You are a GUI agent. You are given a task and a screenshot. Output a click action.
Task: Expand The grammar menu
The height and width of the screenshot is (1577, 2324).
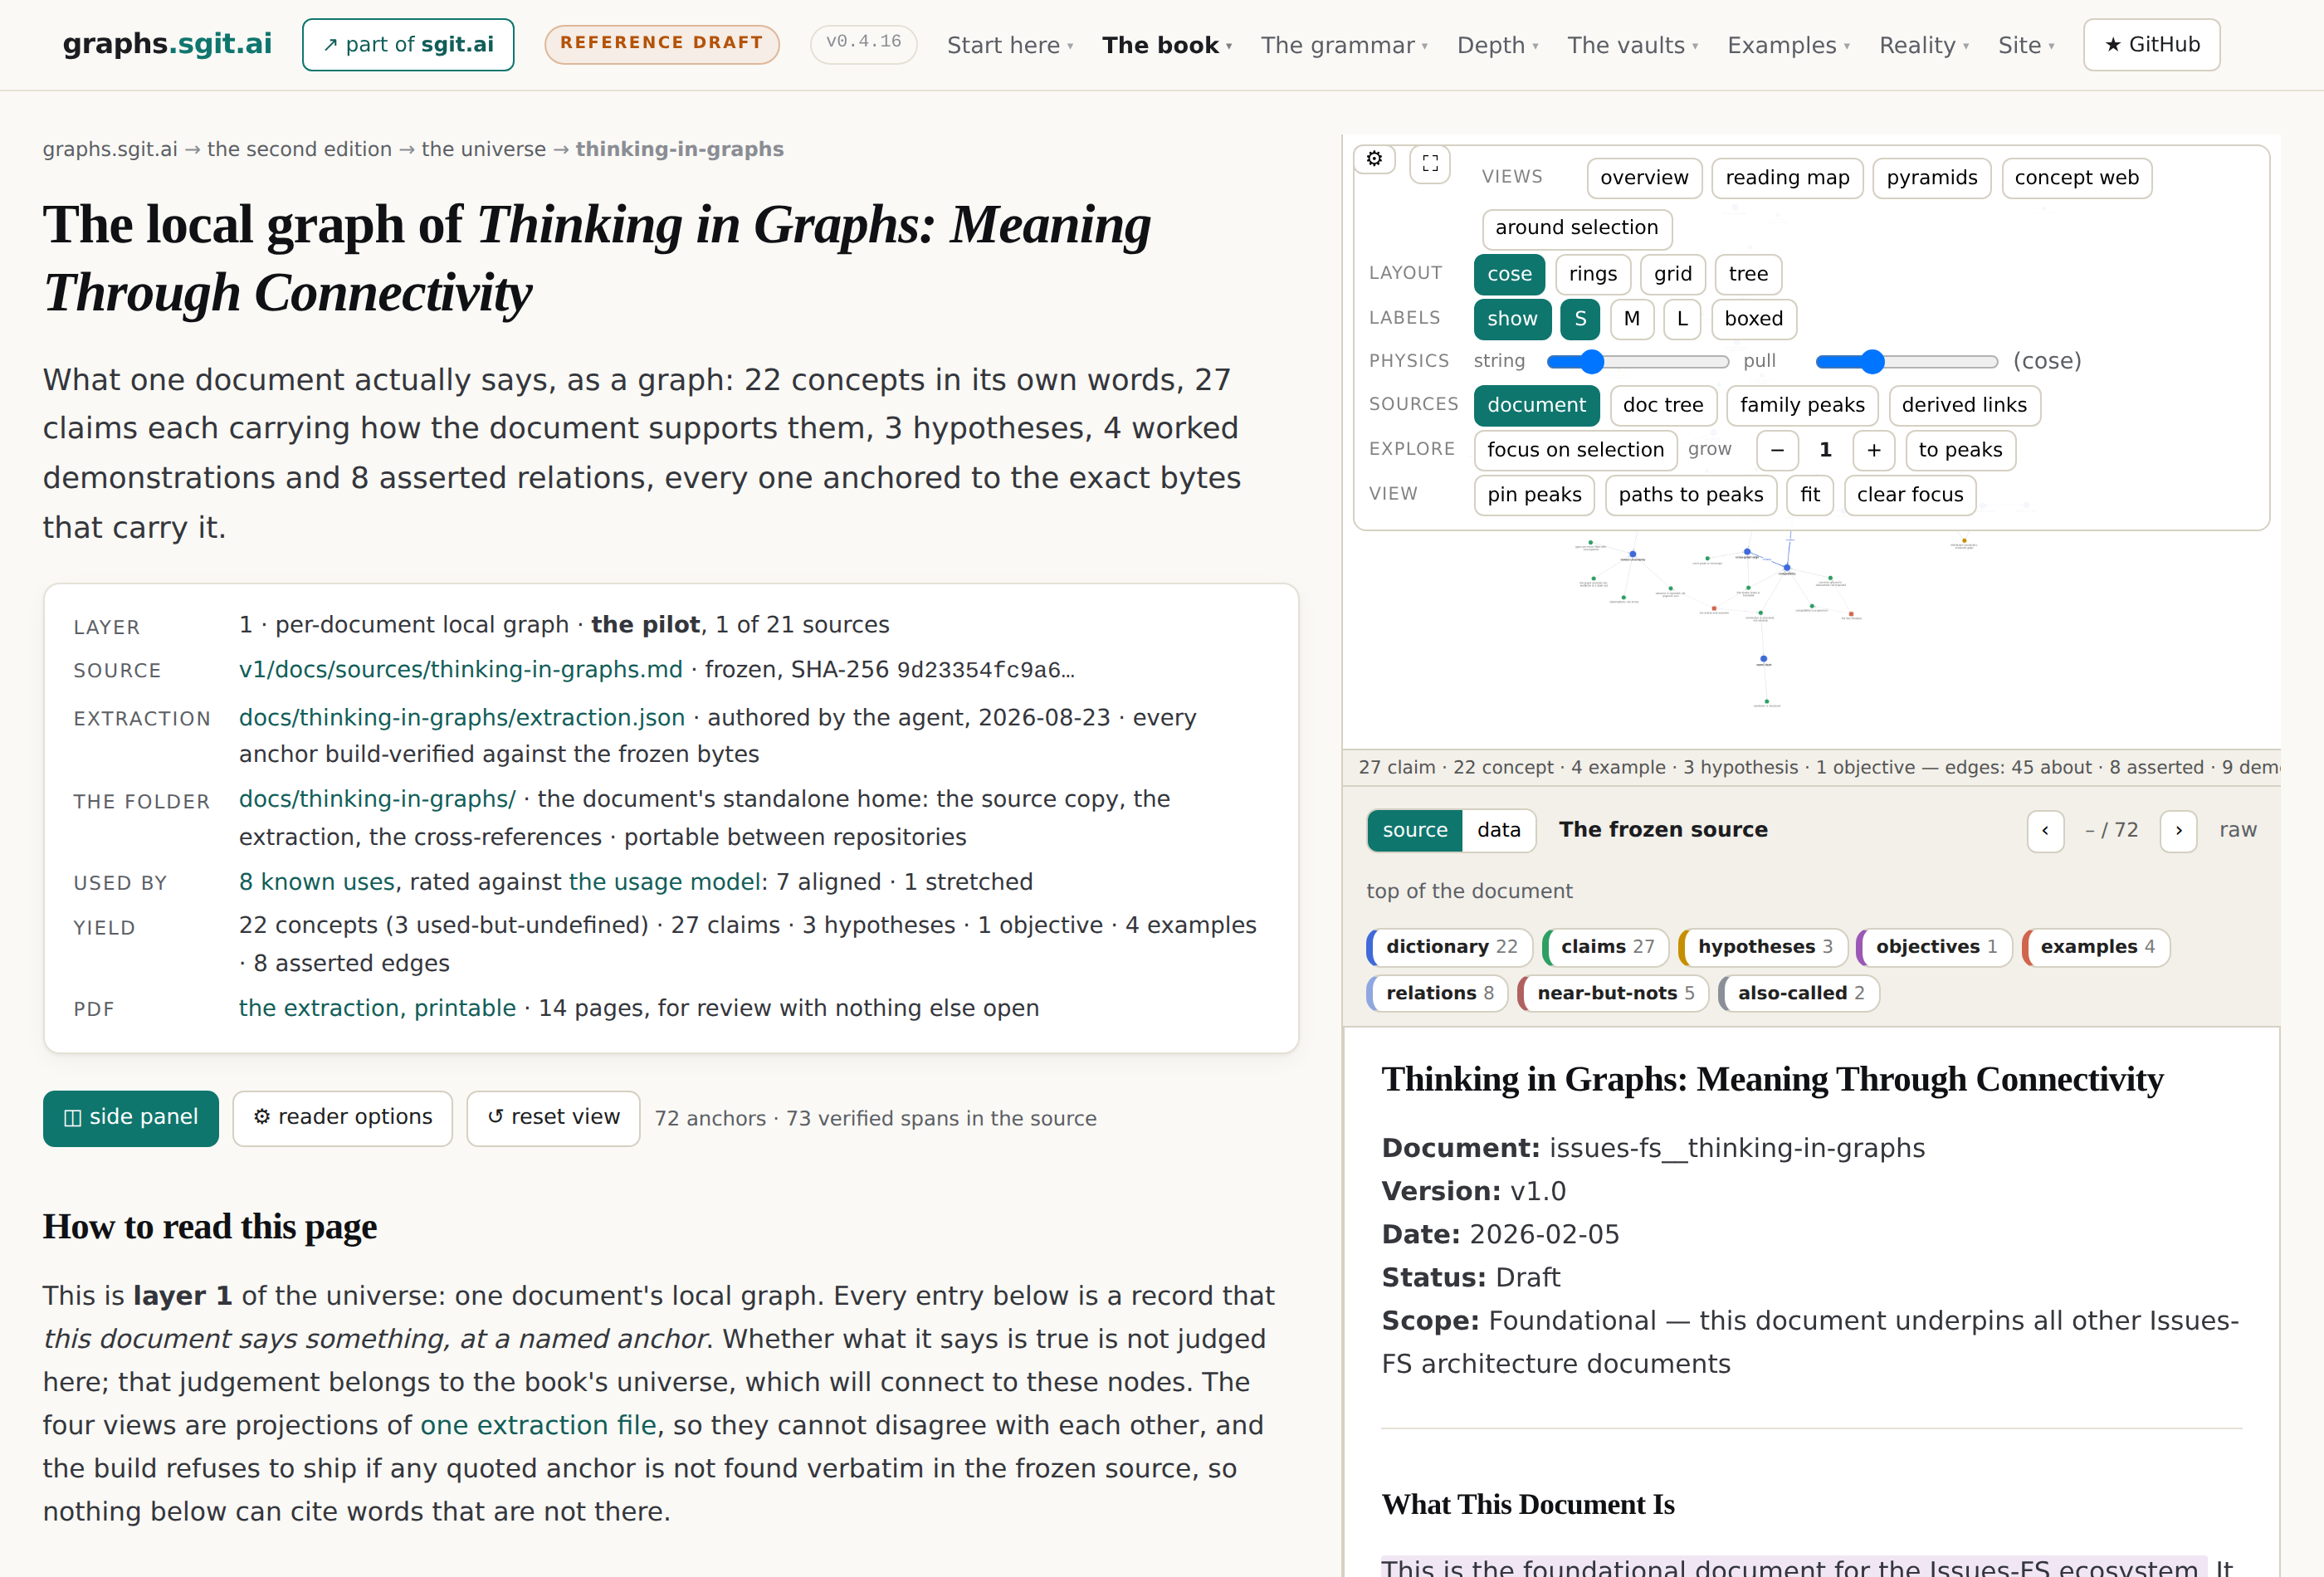coord(1344,46)
